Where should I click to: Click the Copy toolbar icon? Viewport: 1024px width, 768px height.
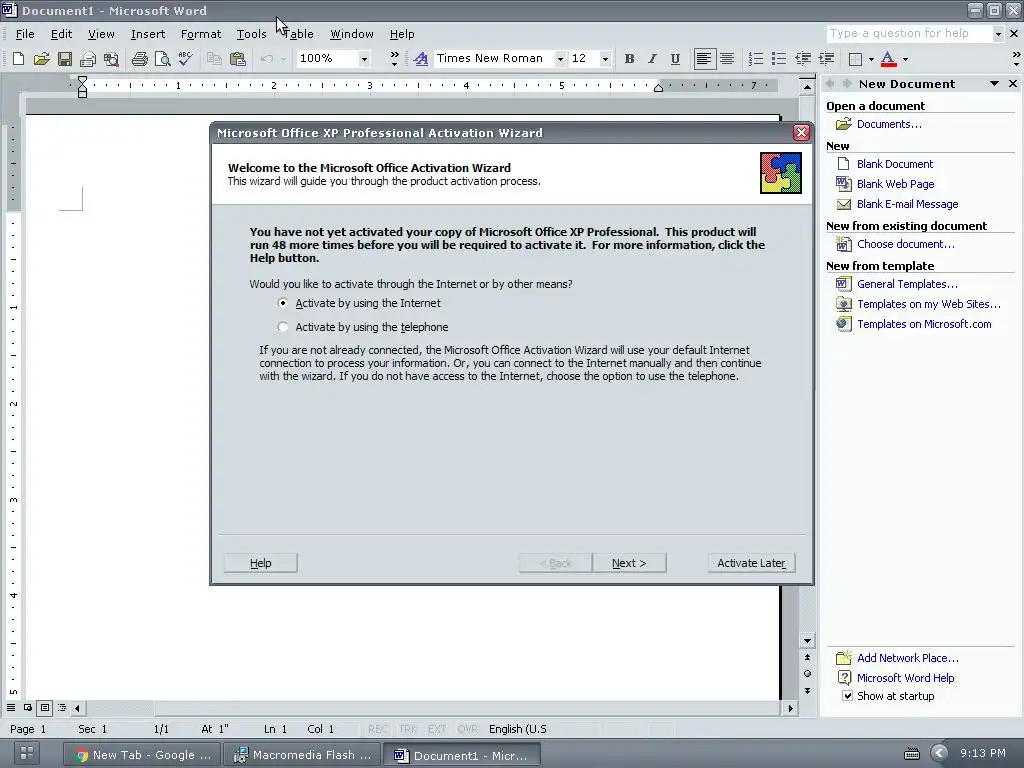tap(214, 59)
